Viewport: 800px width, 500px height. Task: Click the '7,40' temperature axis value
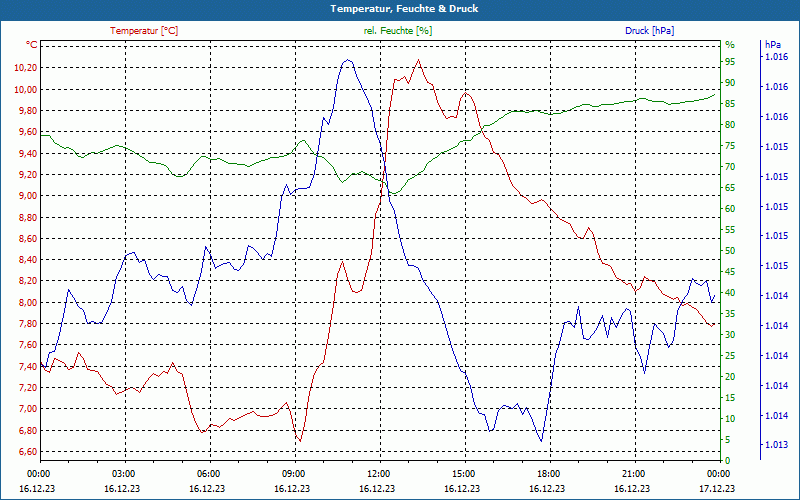pyautogui.click(x=28, y=366)
